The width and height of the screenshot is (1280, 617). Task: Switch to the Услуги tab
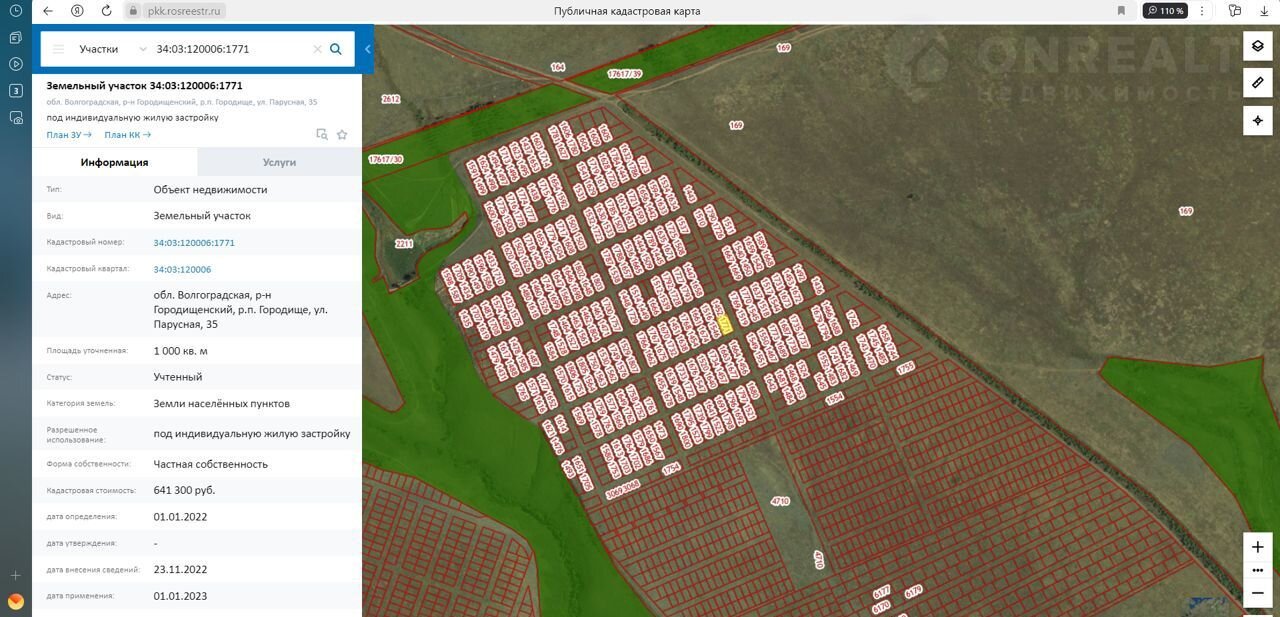[x=279, y=162]
